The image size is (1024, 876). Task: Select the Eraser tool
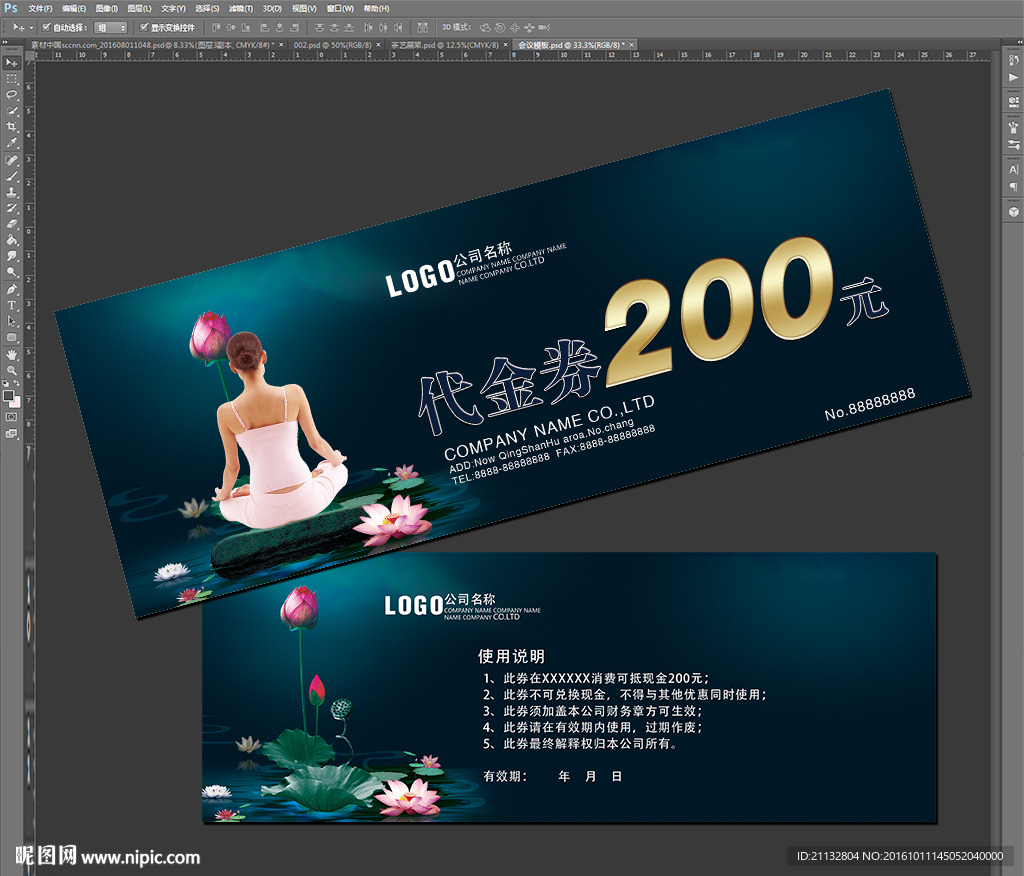point(12,224)
